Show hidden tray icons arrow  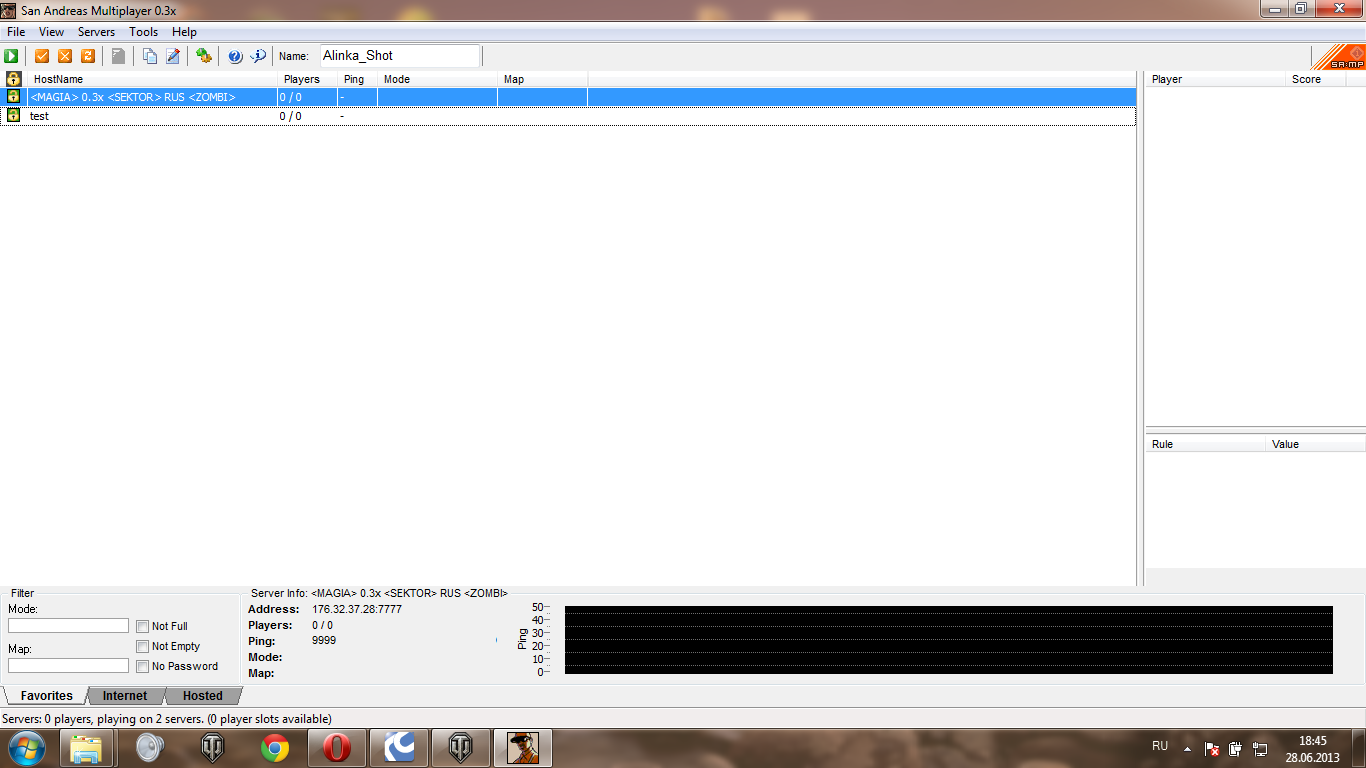(x=1187, y=748)
